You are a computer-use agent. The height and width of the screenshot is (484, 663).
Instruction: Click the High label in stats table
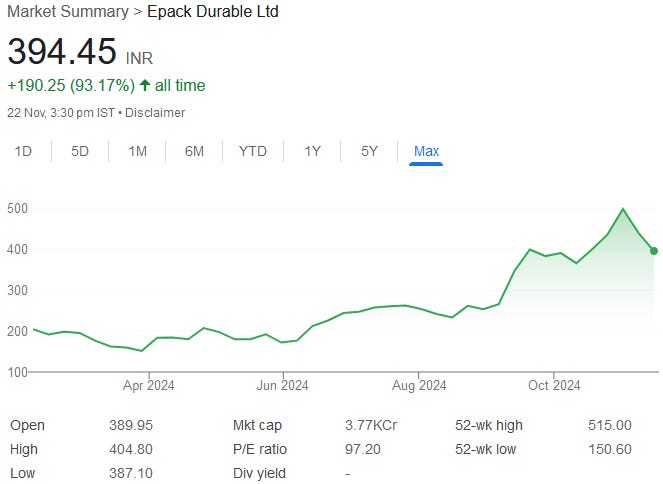click(x=24, y=449)
